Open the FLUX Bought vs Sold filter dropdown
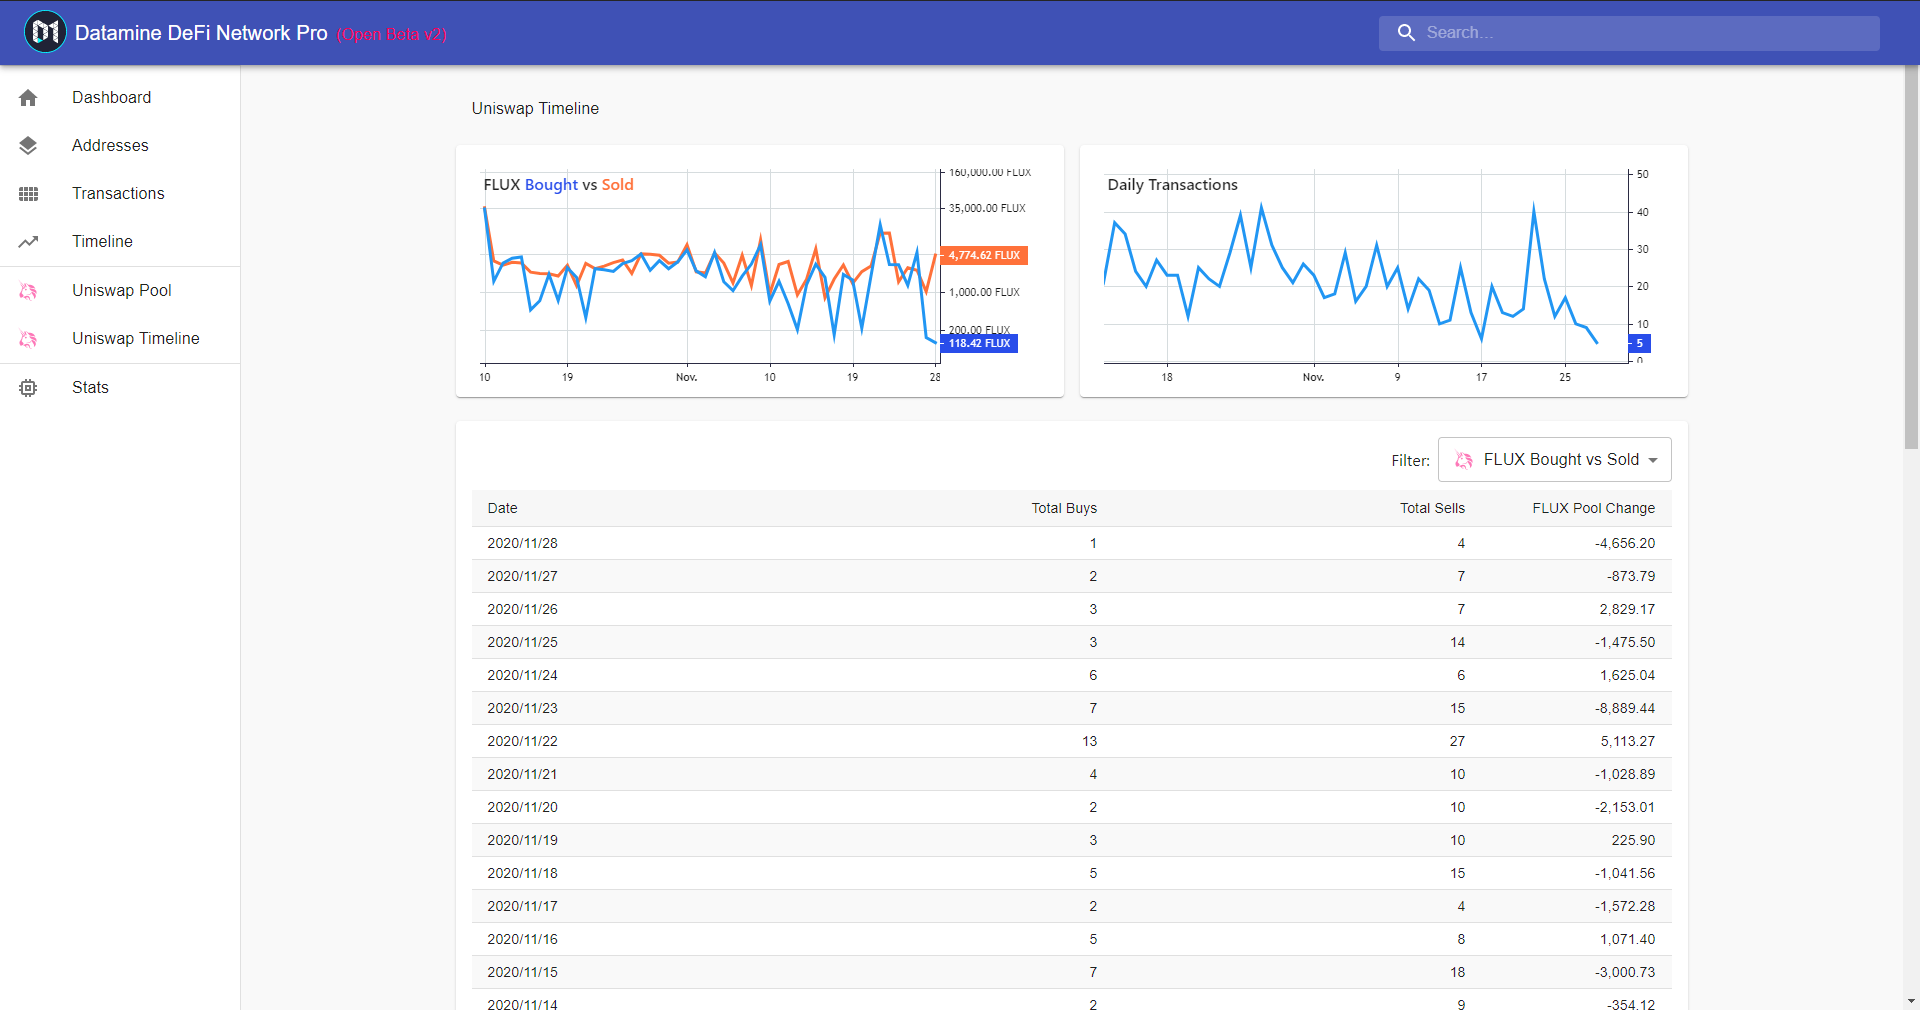Screen dimensions: 1920x1010 (x=1554, y=460)
